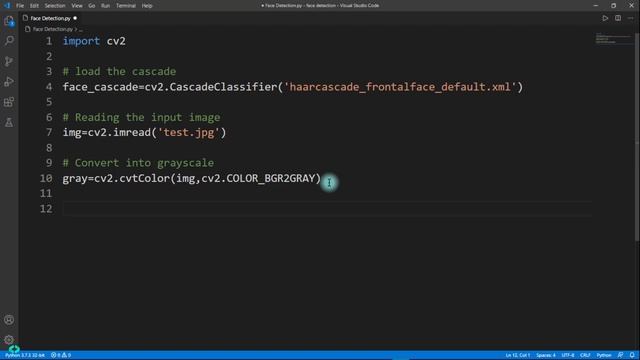
Task: Change file encoding UTF-8
Action: coord(568,355)
